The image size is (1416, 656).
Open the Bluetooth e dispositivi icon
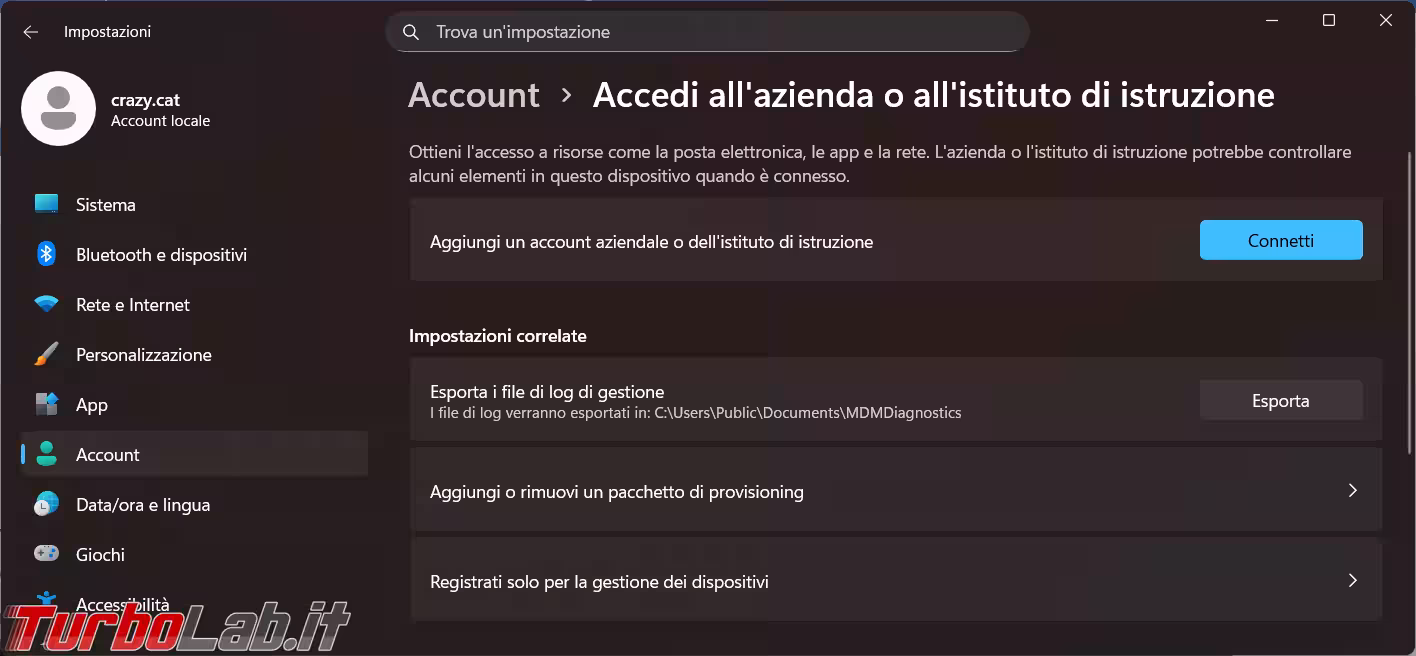coord(46,254)
